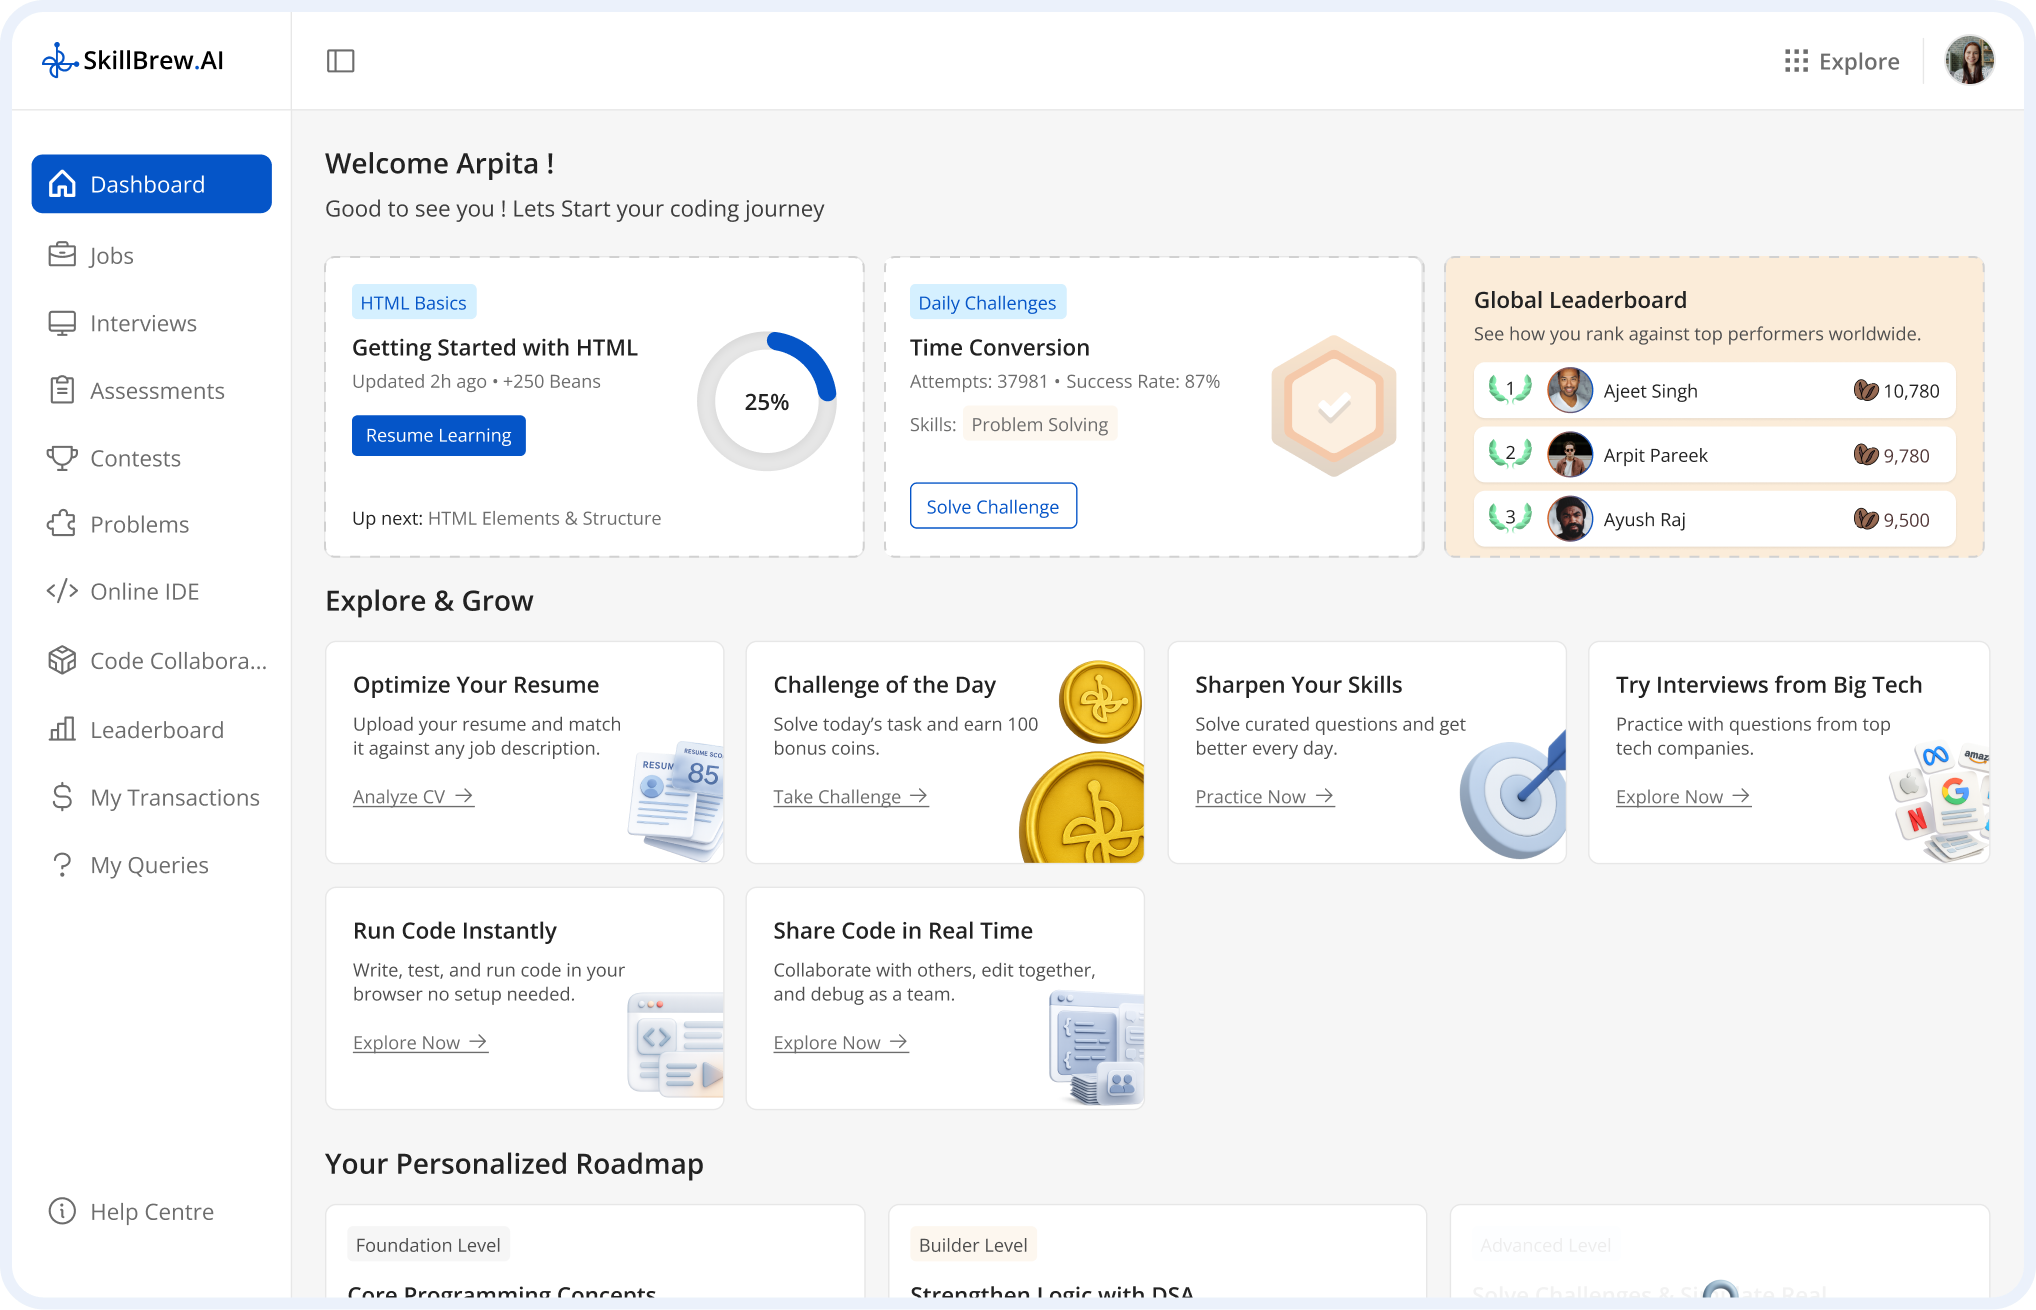The width and height of the screenshot is (2036, 1310).
Task: Open Code Collaboration cube icon
Action: click(62, 660)
